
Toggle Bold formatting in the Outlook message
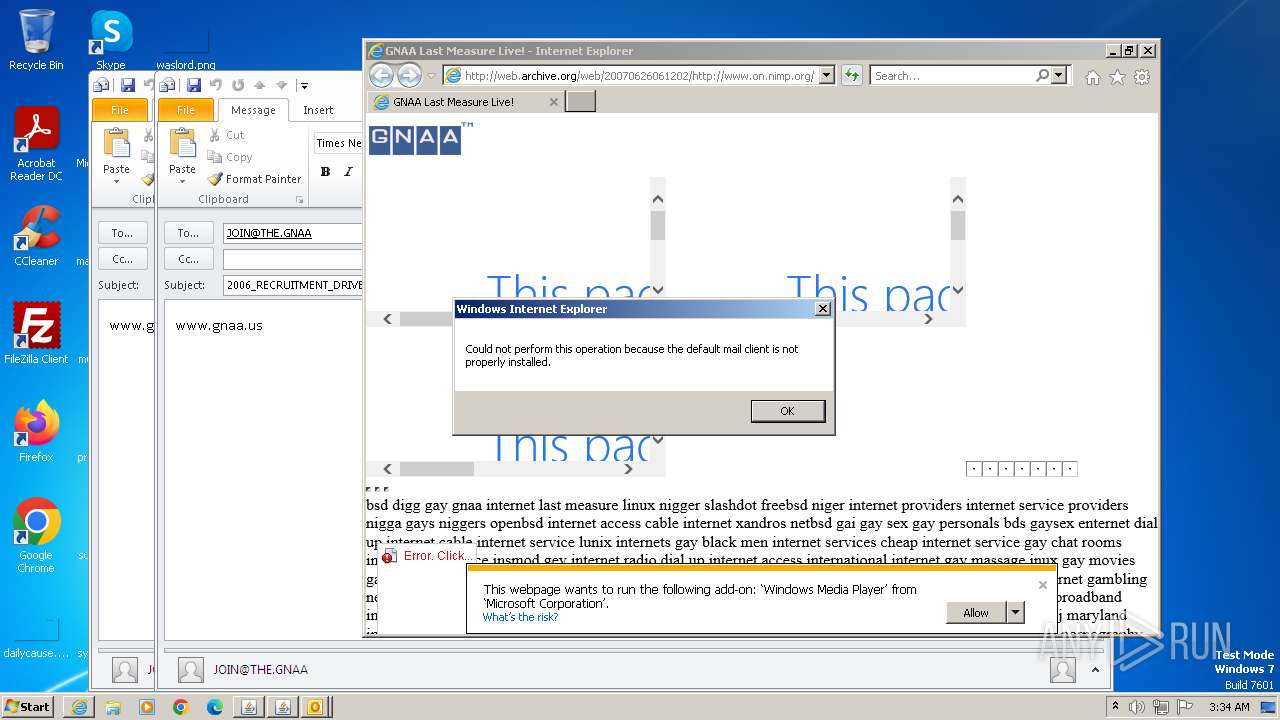[325, 172]
